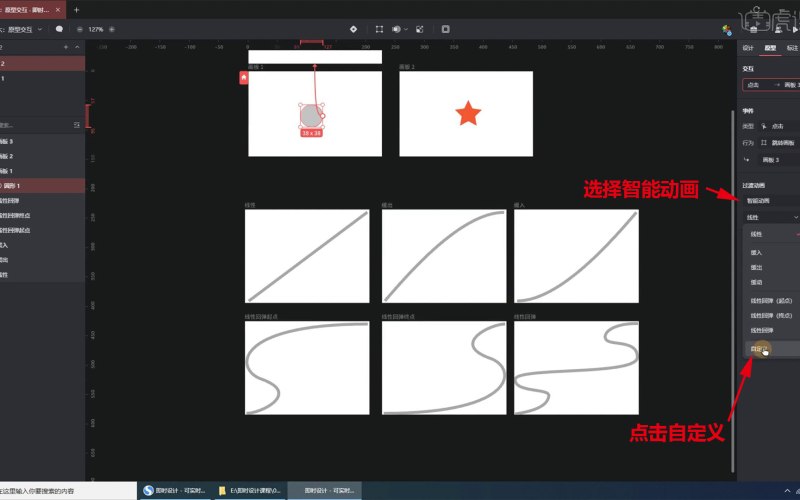
Task: Choose 线性回弹 (起点) easing option
Action: 772,301
